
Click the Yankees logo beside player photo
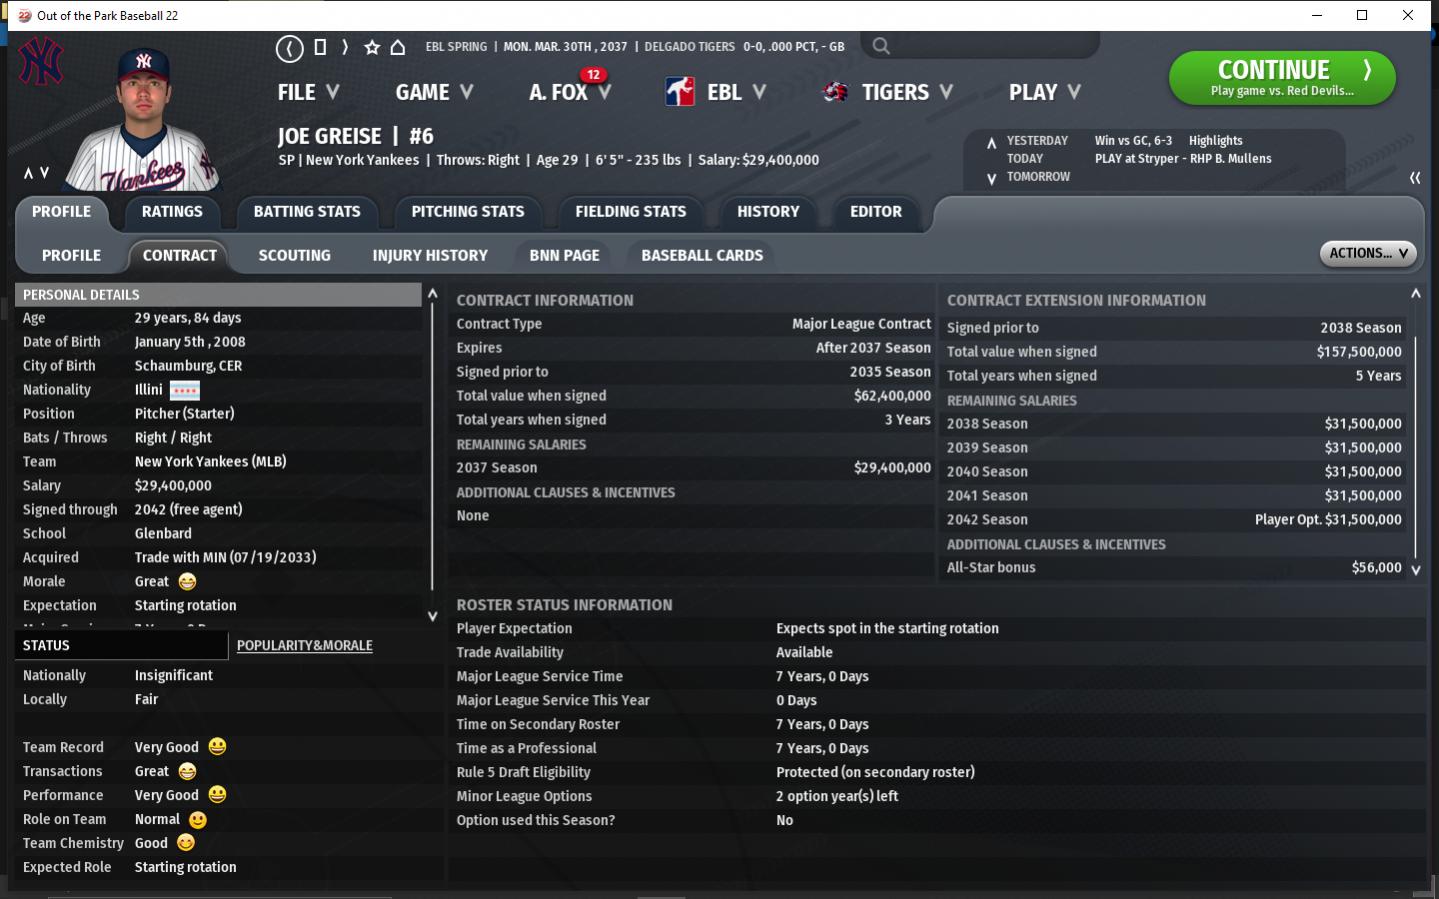click(x=41, y=62)
